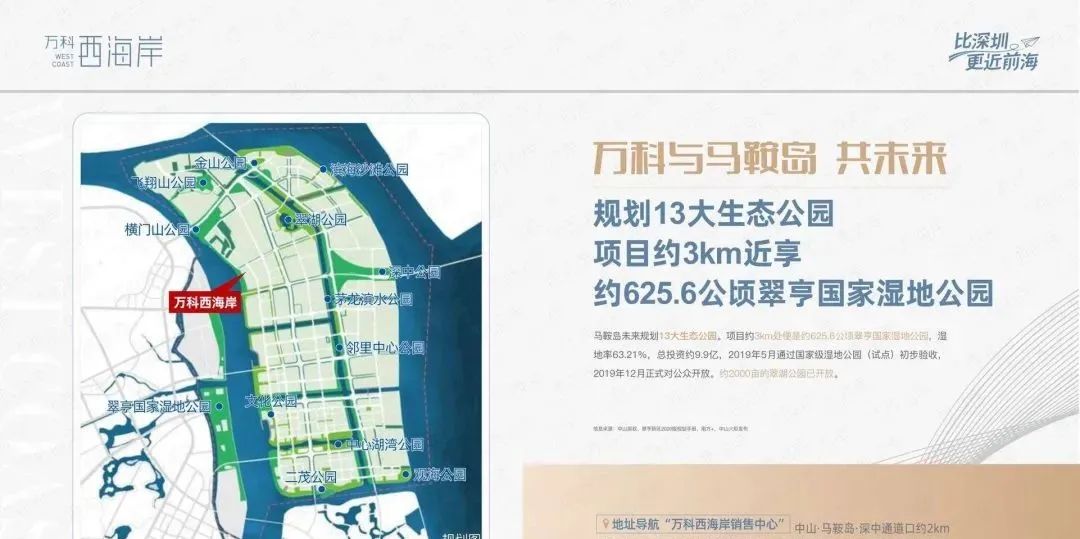
Task: Click the text 中山·马鞍岛·深中通道口约2km
Action: 871,529
